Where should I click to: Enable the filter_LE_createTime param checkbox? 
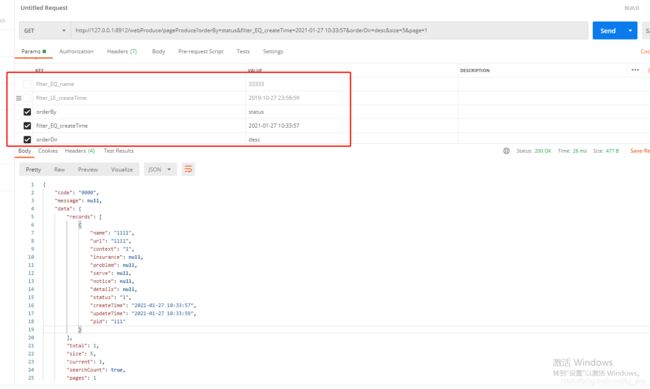click(27, 98)
